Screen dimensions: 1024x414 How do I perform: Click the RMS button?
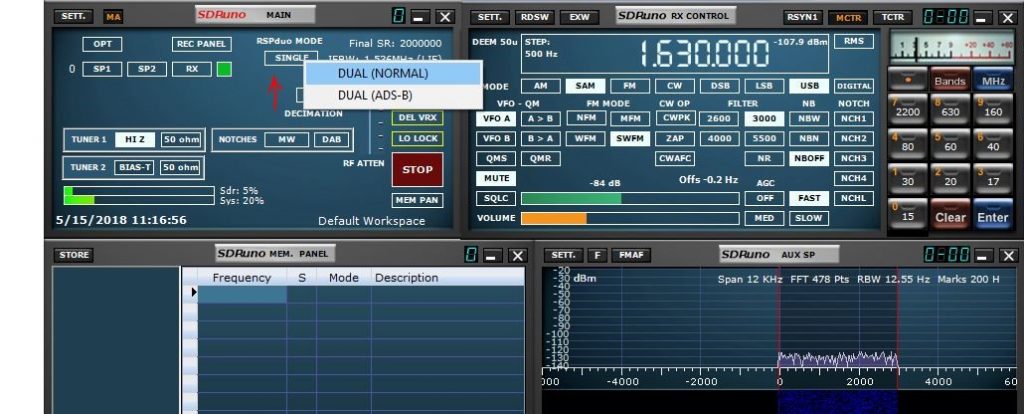coord(854,41)
